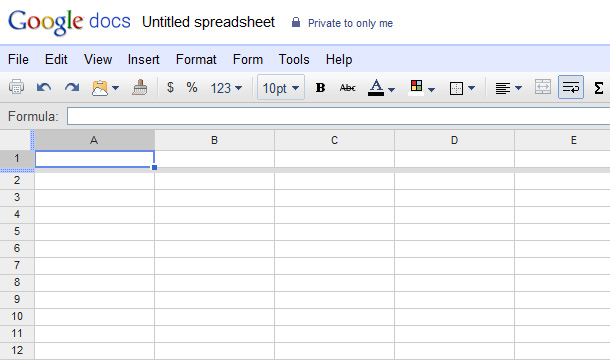Image resolution: width=610 pixels, height=360 pixels.
Task: Click the cell borders icon
Action: 456,88
